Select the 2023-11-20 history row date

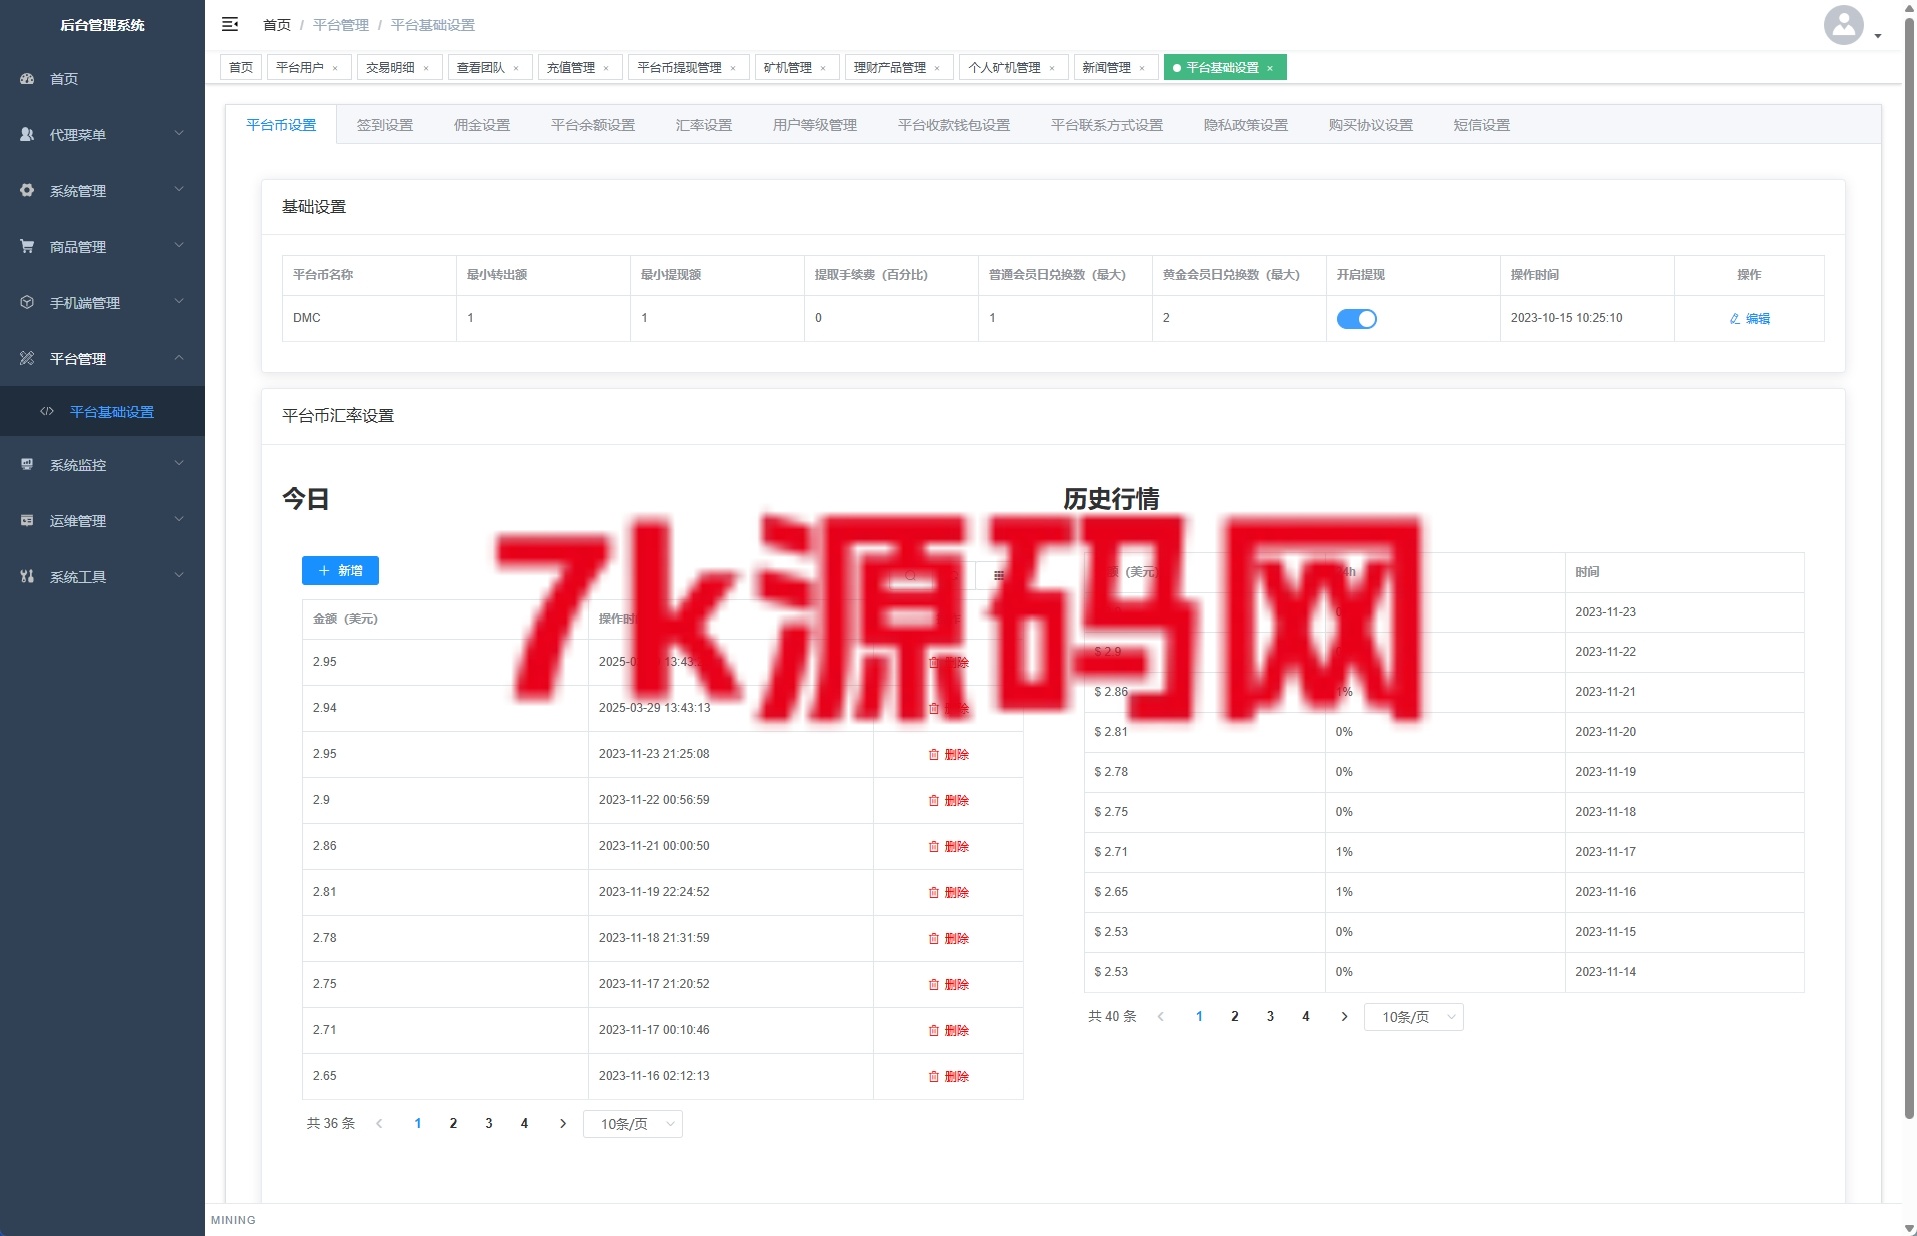click(1606, 732)
